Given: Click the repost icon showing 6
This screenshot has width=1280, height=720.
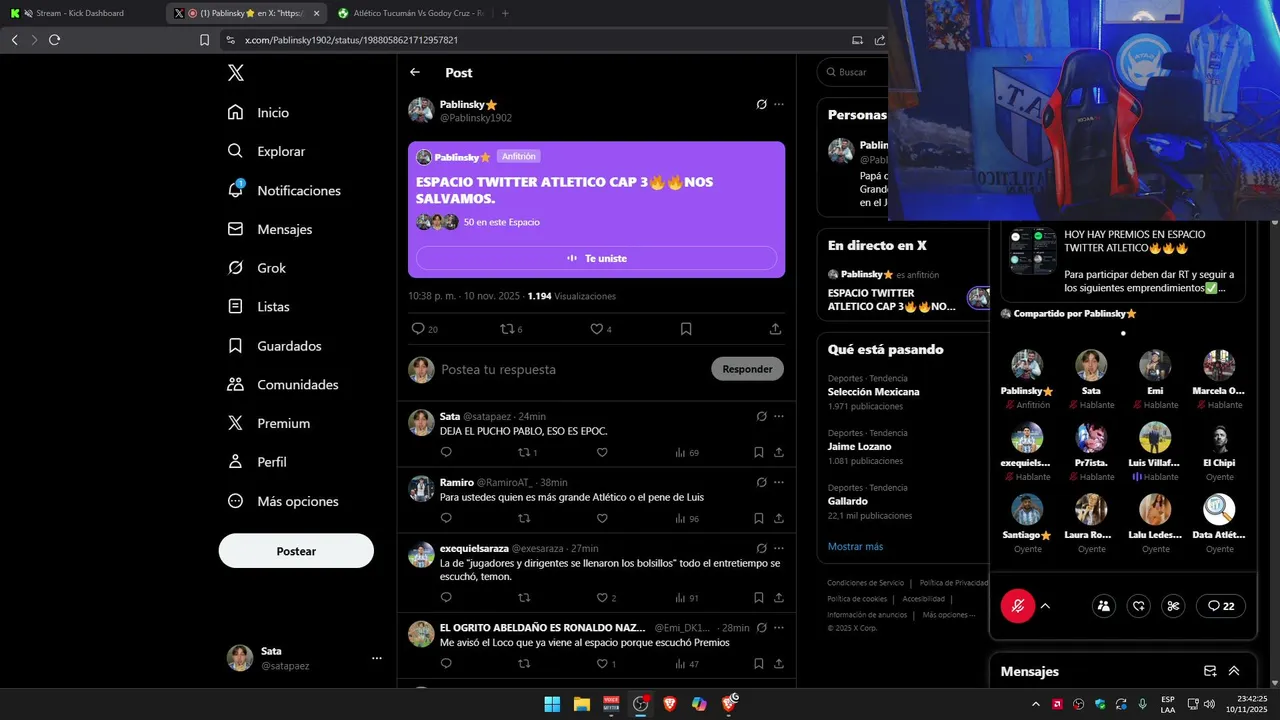Looking at the screenshot, I should click(x=507, y=328).
